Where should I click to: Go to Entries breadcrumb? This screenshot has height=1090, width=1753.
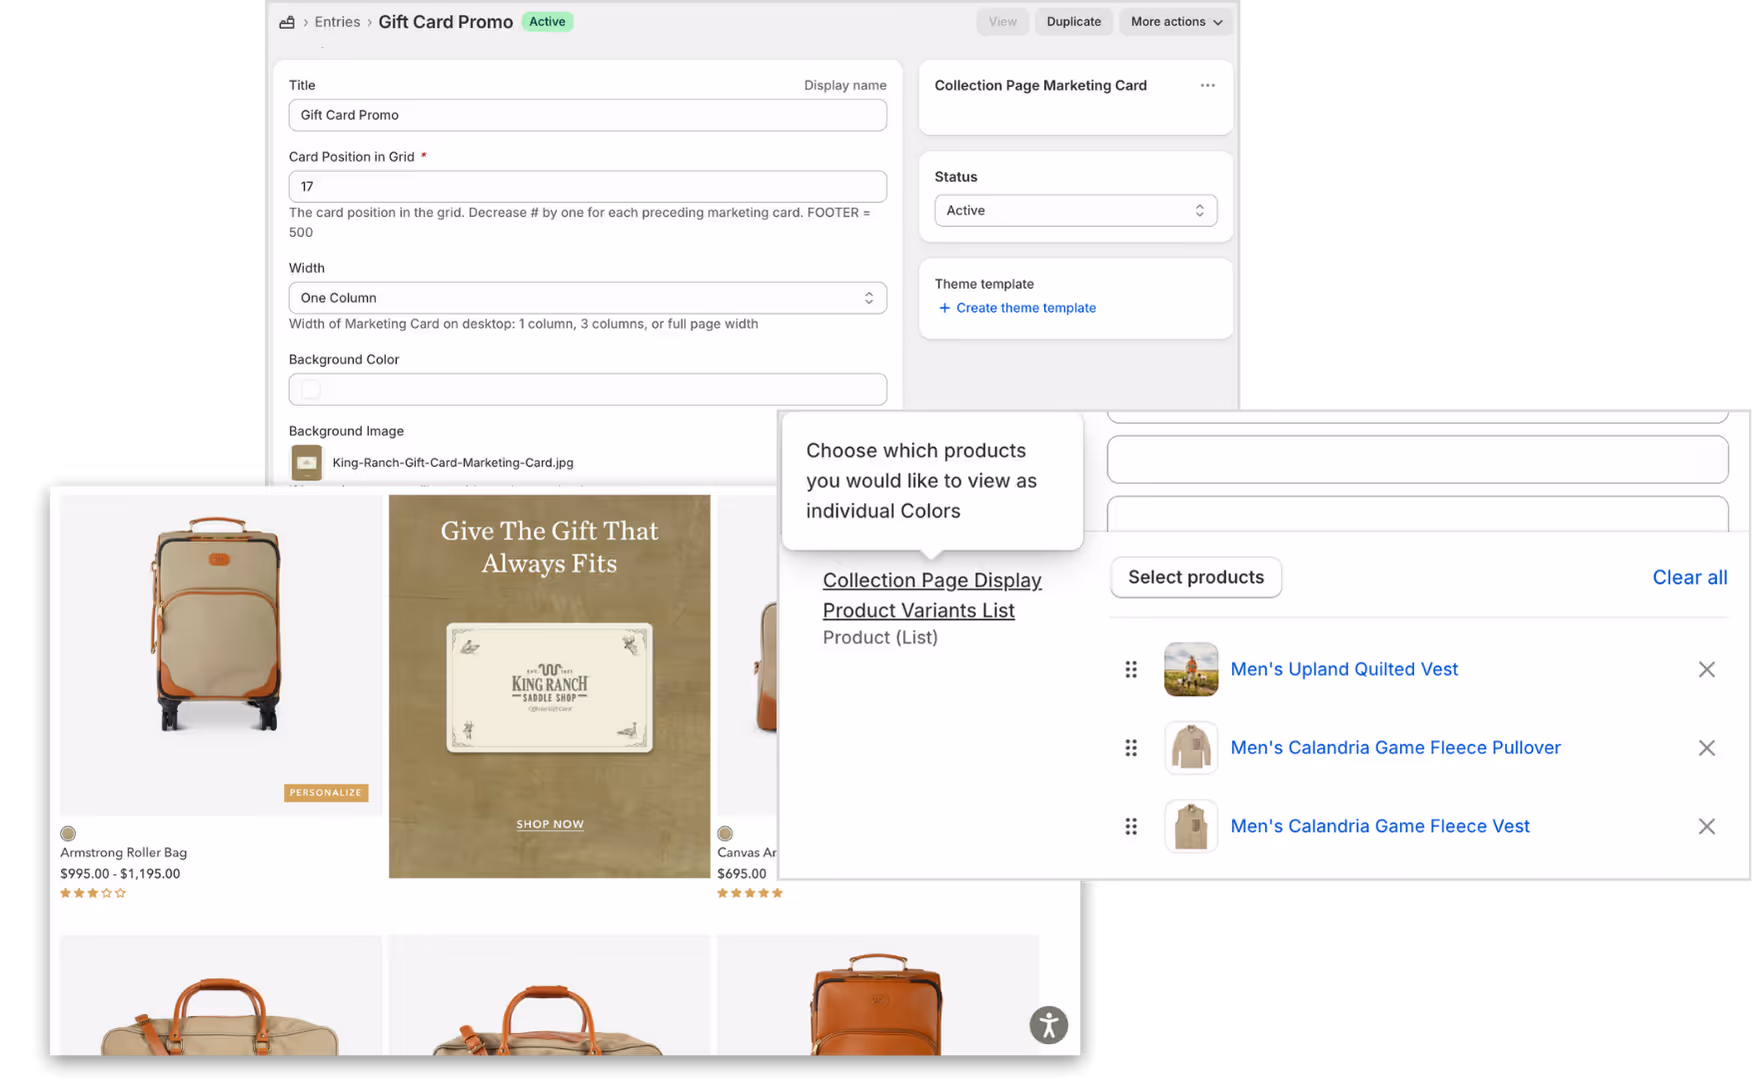pyautogui.click(x=337, y=22)
